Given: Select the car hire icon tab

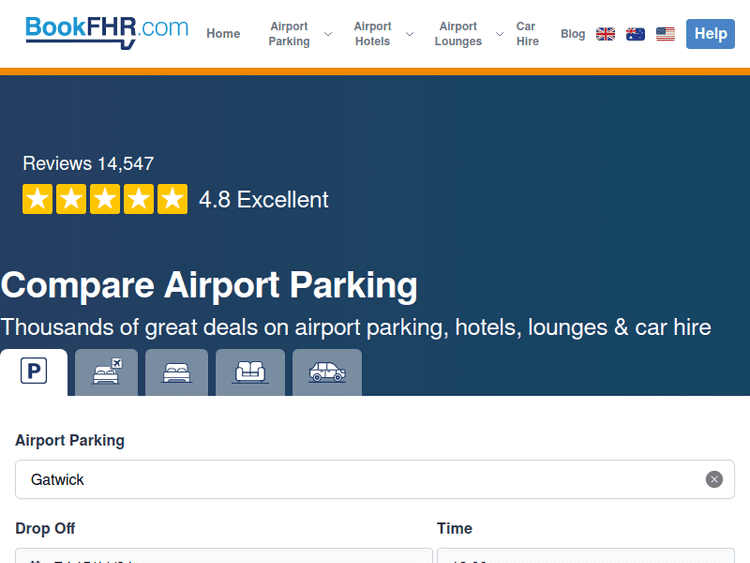Looking at the screenshot, I should coord(327,373).
